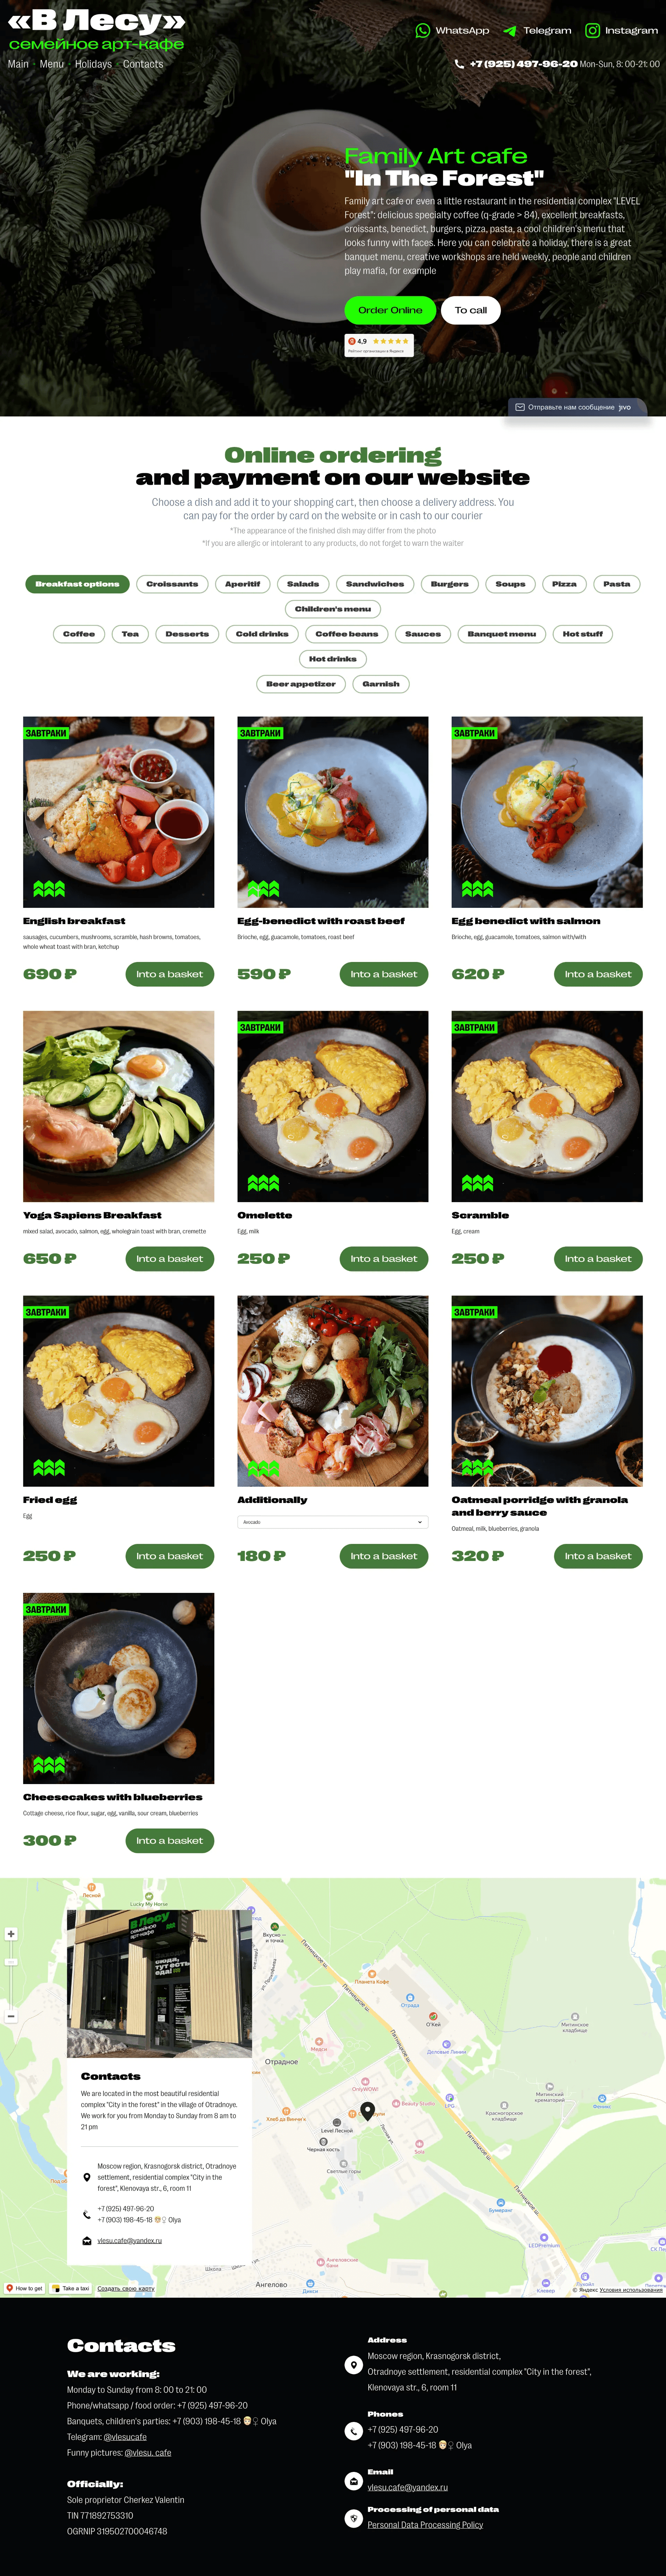Click the cafe location pin on map
The width and height of the screenshot is (666, 2576).
[367, 2111]
